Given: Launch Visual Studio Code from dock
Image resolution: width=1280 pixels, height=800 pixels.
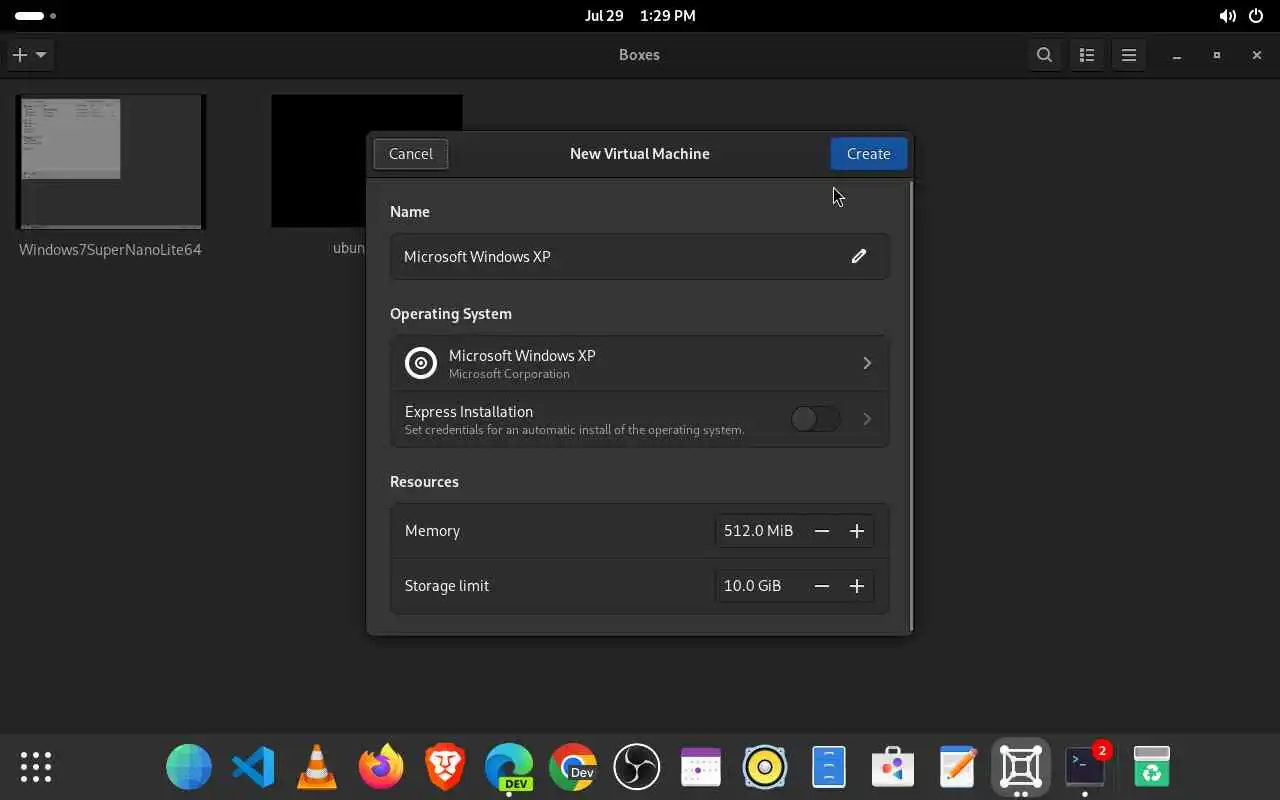Looking at the screenshot, I should click(253, 767).
